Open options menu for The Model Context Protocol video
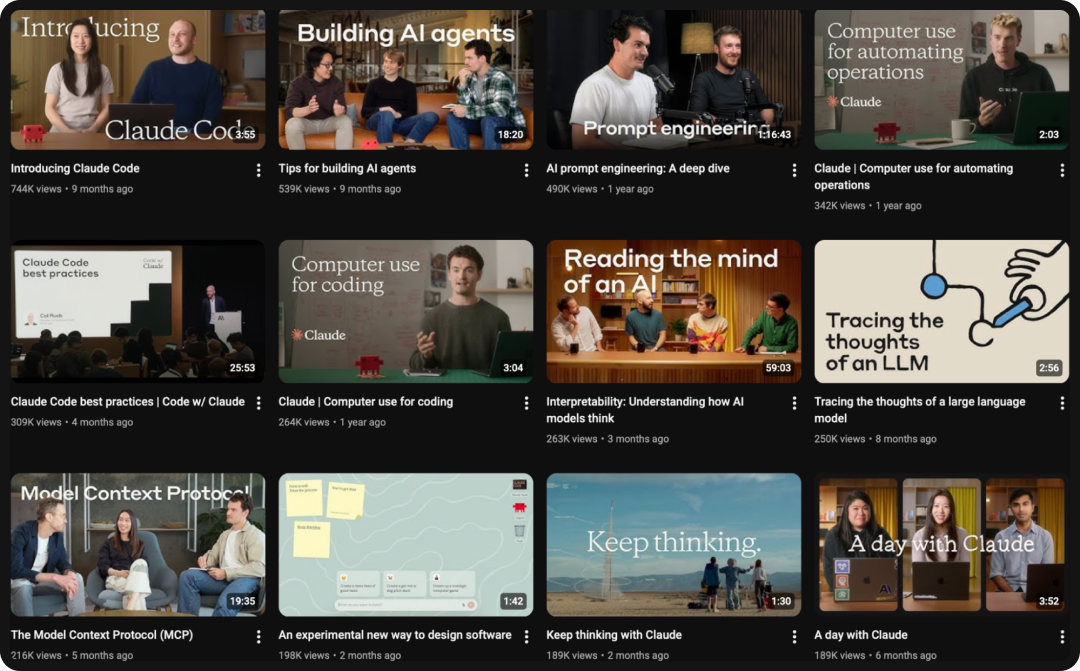 point(259,636)
